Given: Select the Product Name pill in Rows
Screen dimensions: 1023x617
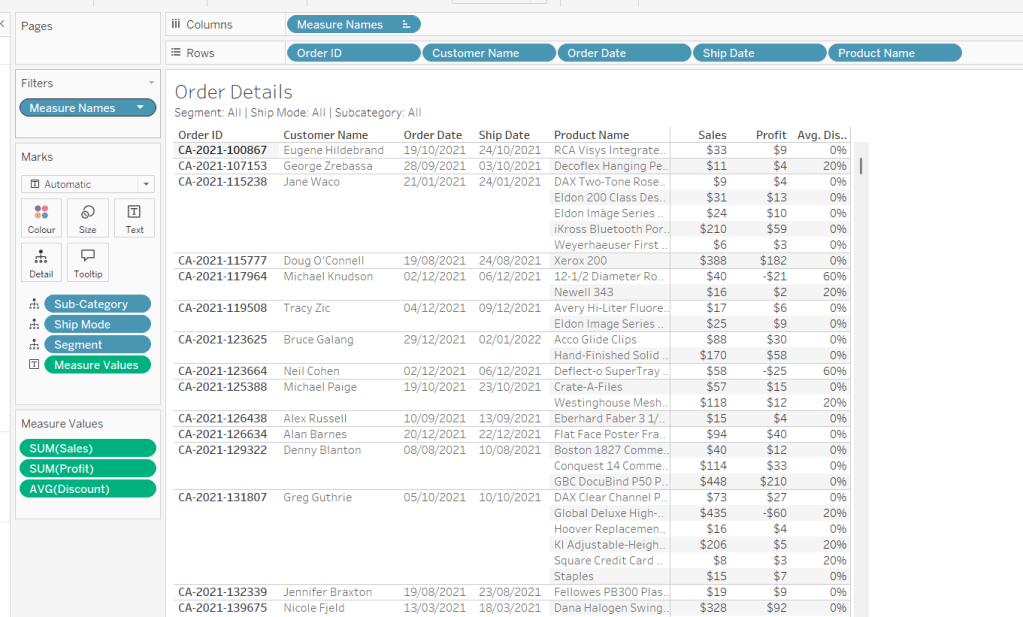Looking at the screenshot, I should click(894, 53).
